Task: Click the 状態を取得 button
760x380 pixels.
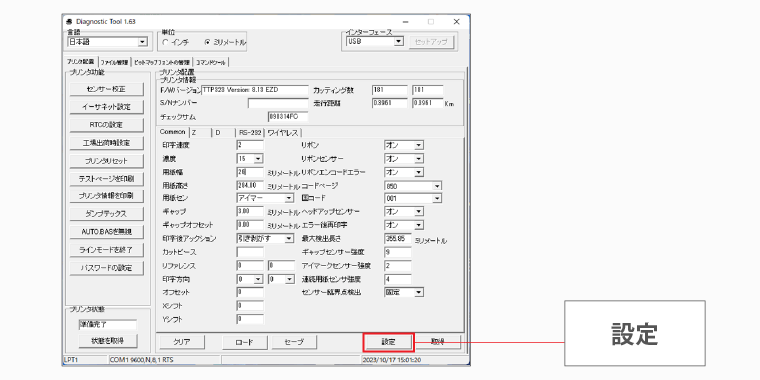Action: tap(108, 341)
